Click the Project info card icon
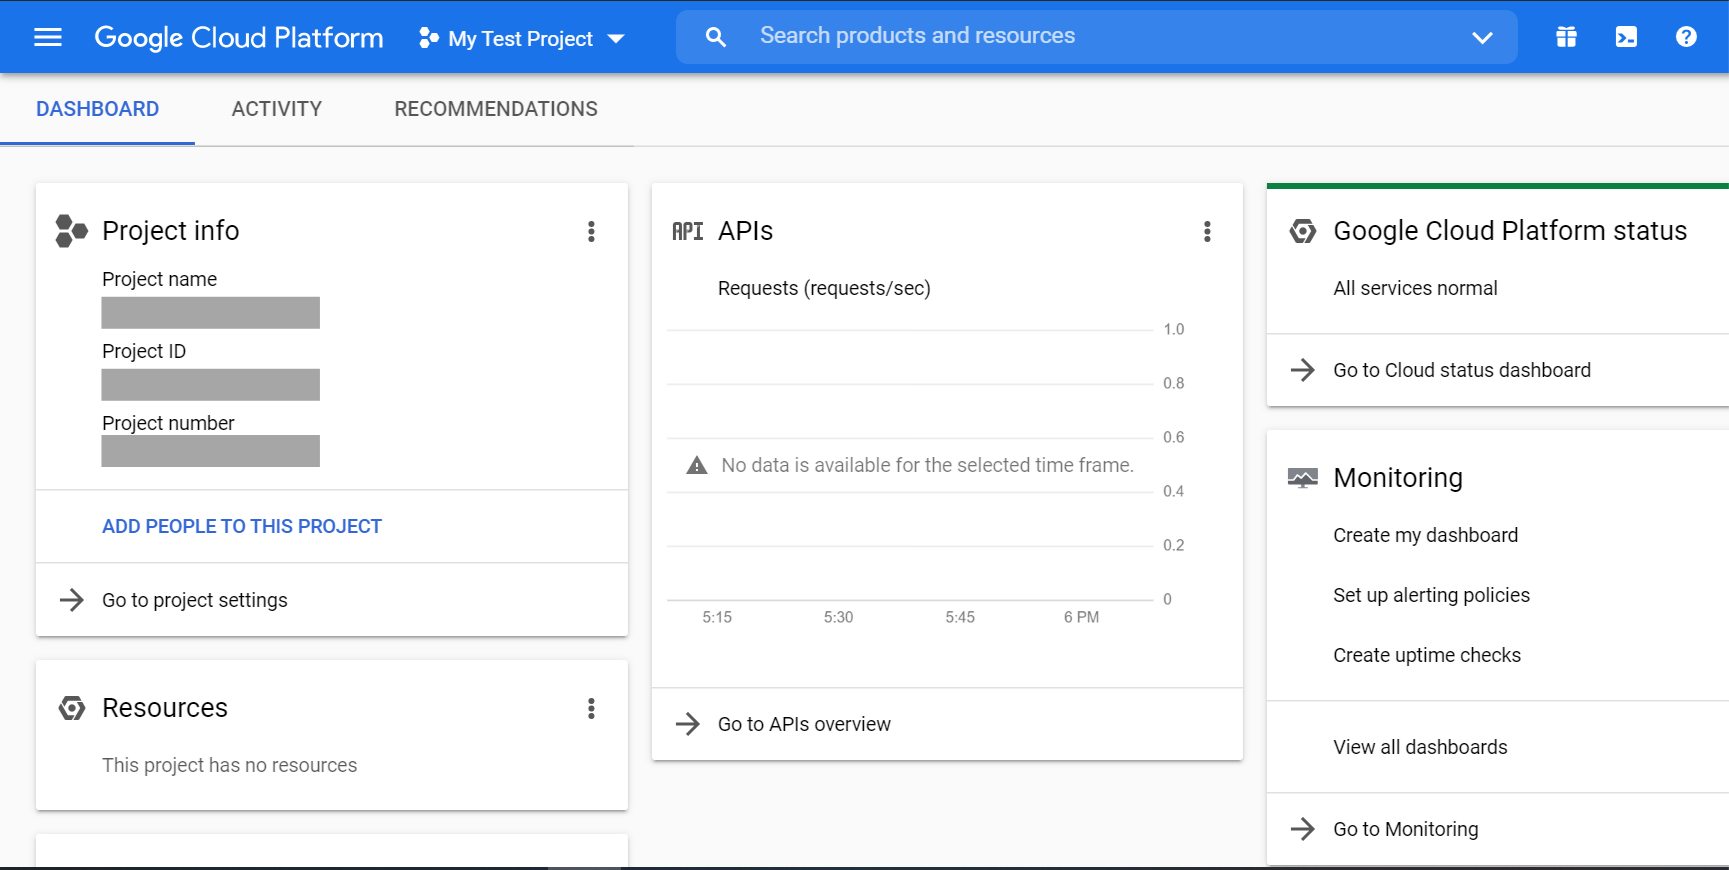The image size is (1729, 870). (x=72, y=231)
